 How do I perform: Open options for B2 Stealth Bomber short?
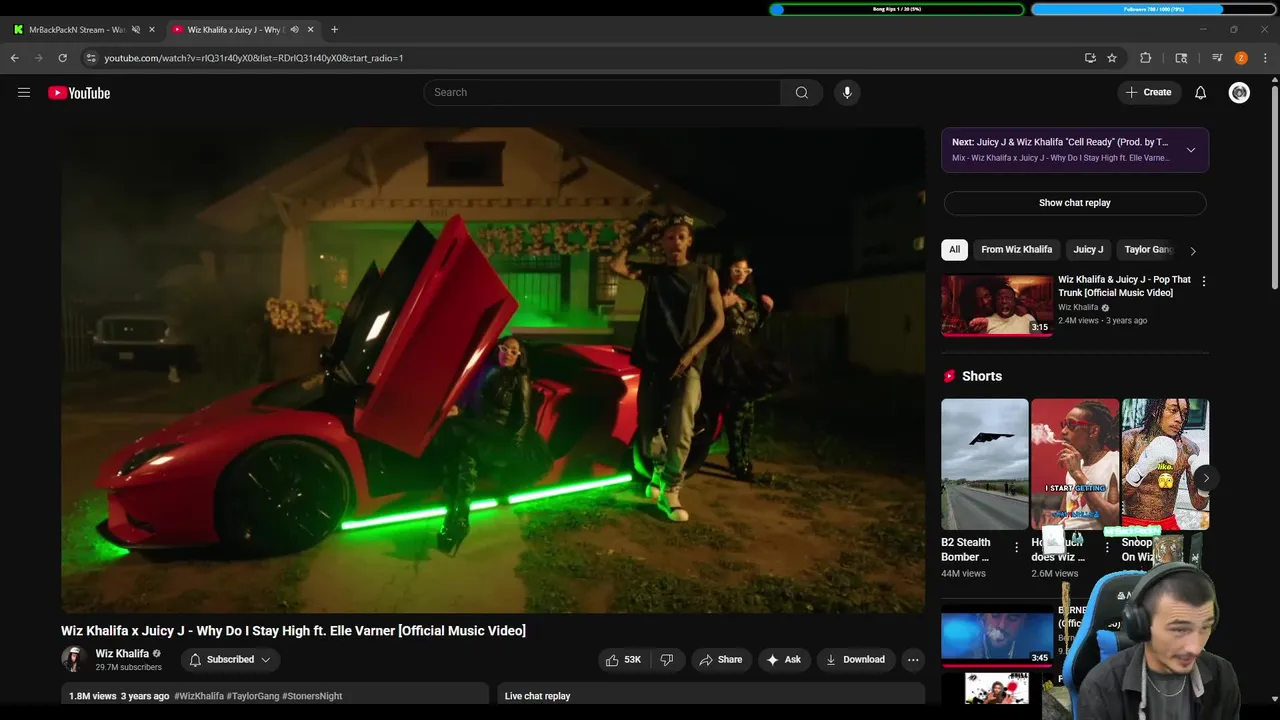(x=1016, y=547)
